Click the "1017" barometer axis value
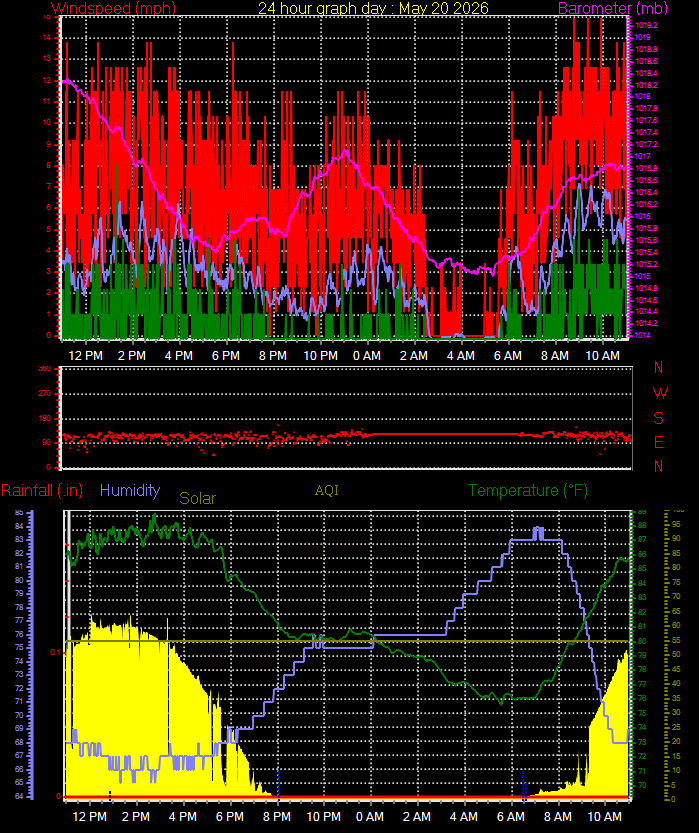The image size is (699, 833). coord(643,156)
